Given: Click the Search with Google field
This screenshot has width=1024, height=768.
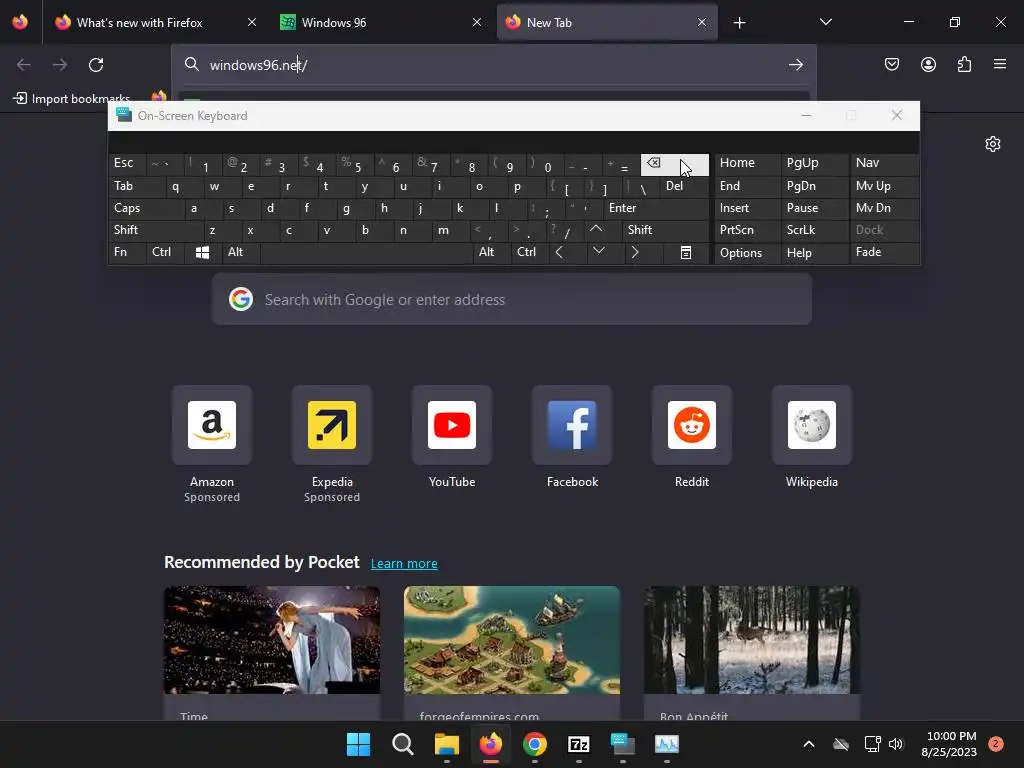Looking at the screenshot, I should point(511,300).
